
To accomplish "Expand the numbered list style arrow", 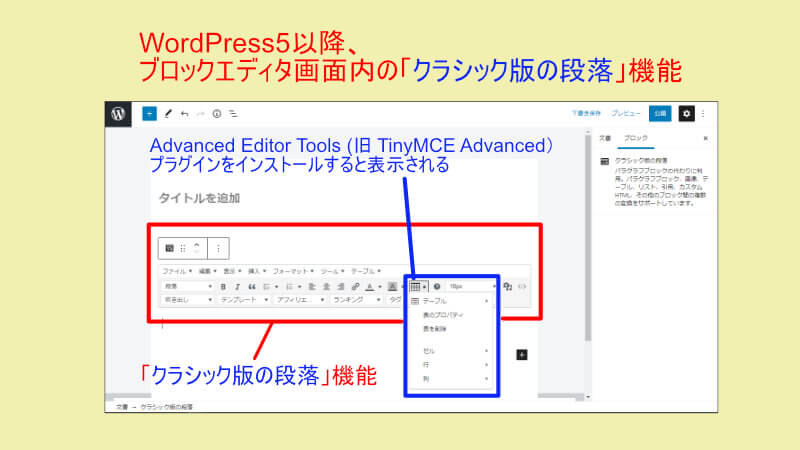I will point(299,287).
